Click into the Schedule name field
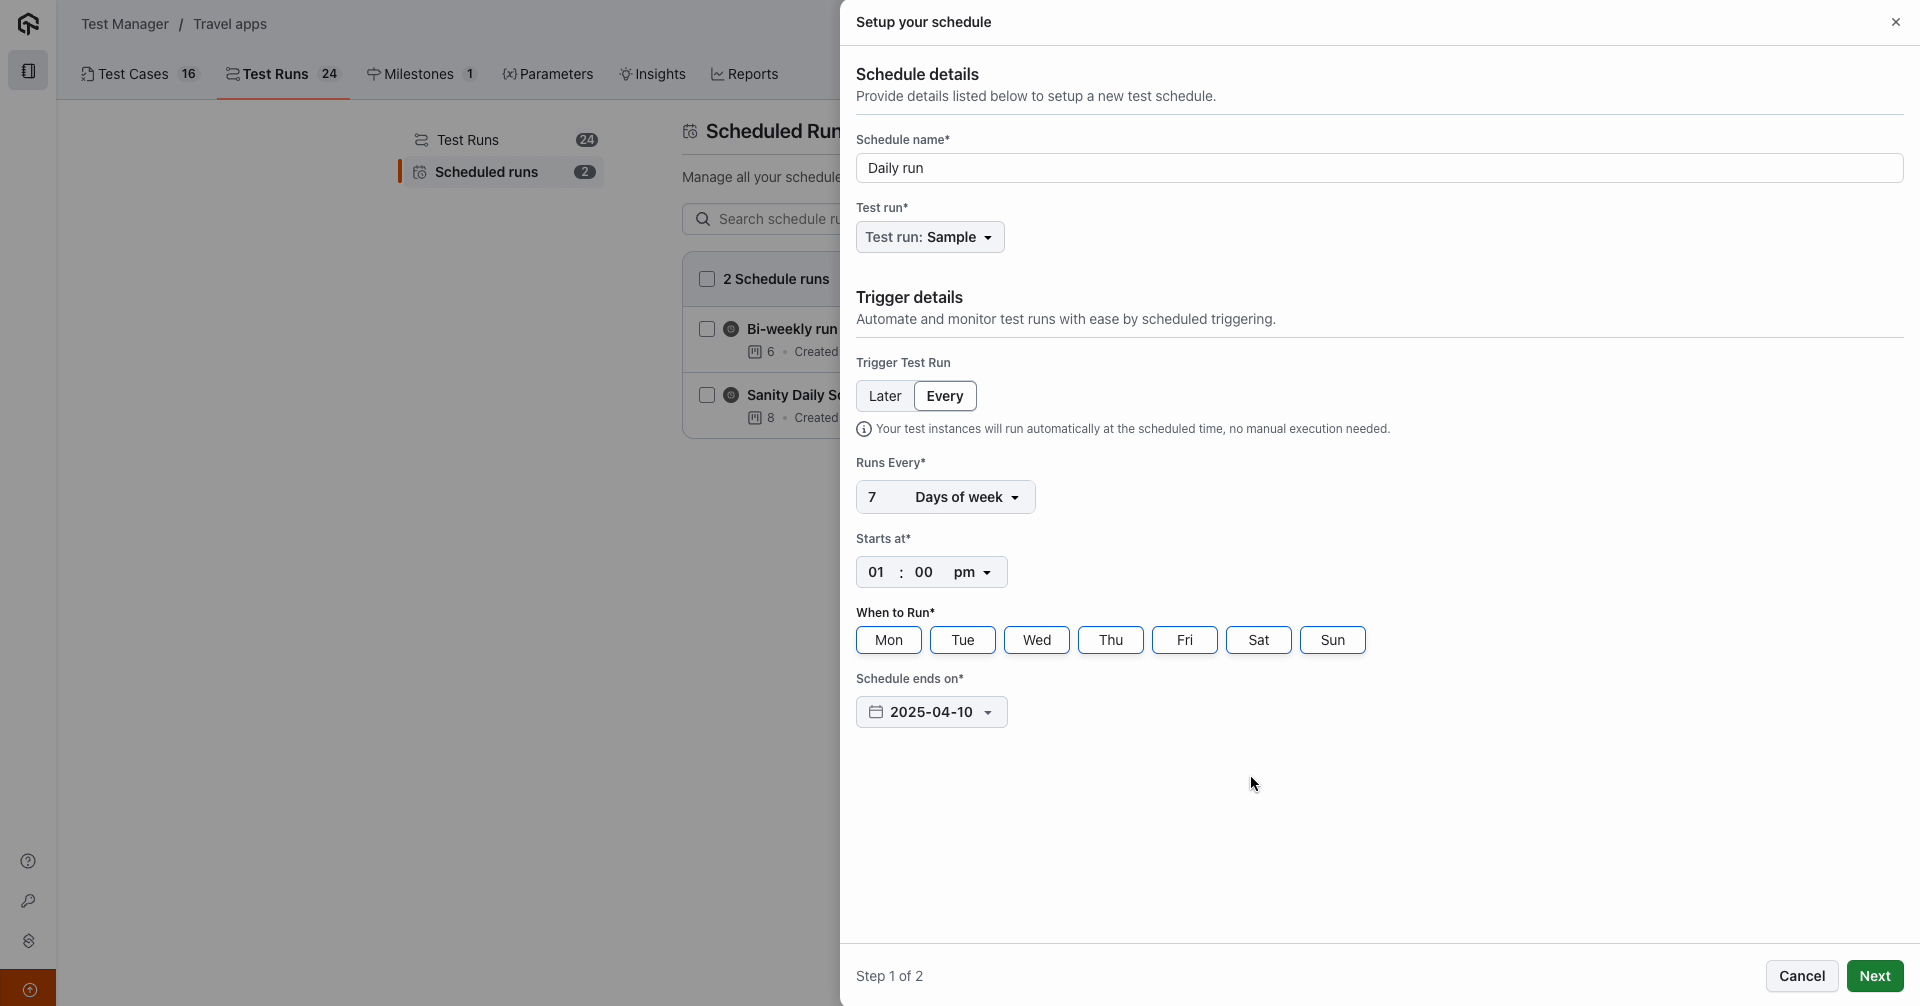Image resolution: width=1920 pixels, height=1006 pixels. tap(1379, 168)
